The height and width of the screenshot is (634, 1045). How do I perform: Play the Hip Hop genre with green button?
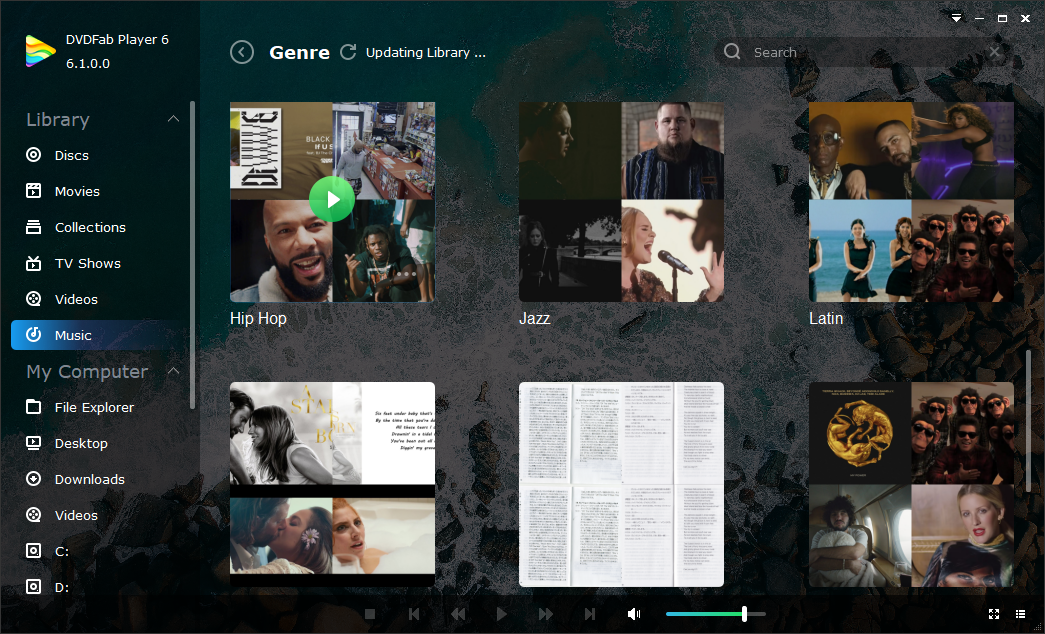[332, 199]
